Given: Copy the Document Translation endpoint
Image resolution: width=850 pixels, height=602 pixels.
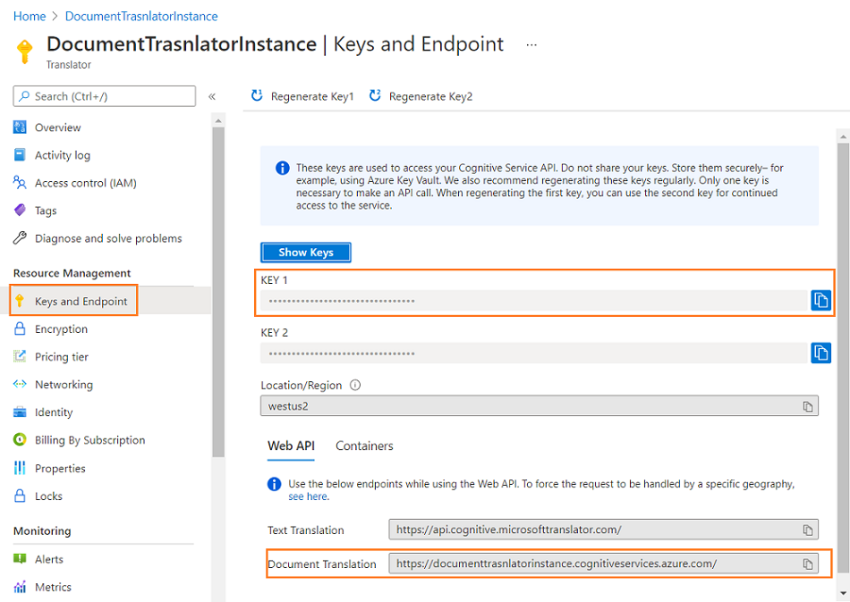Looking at the screenshot, I should [808, 563].
